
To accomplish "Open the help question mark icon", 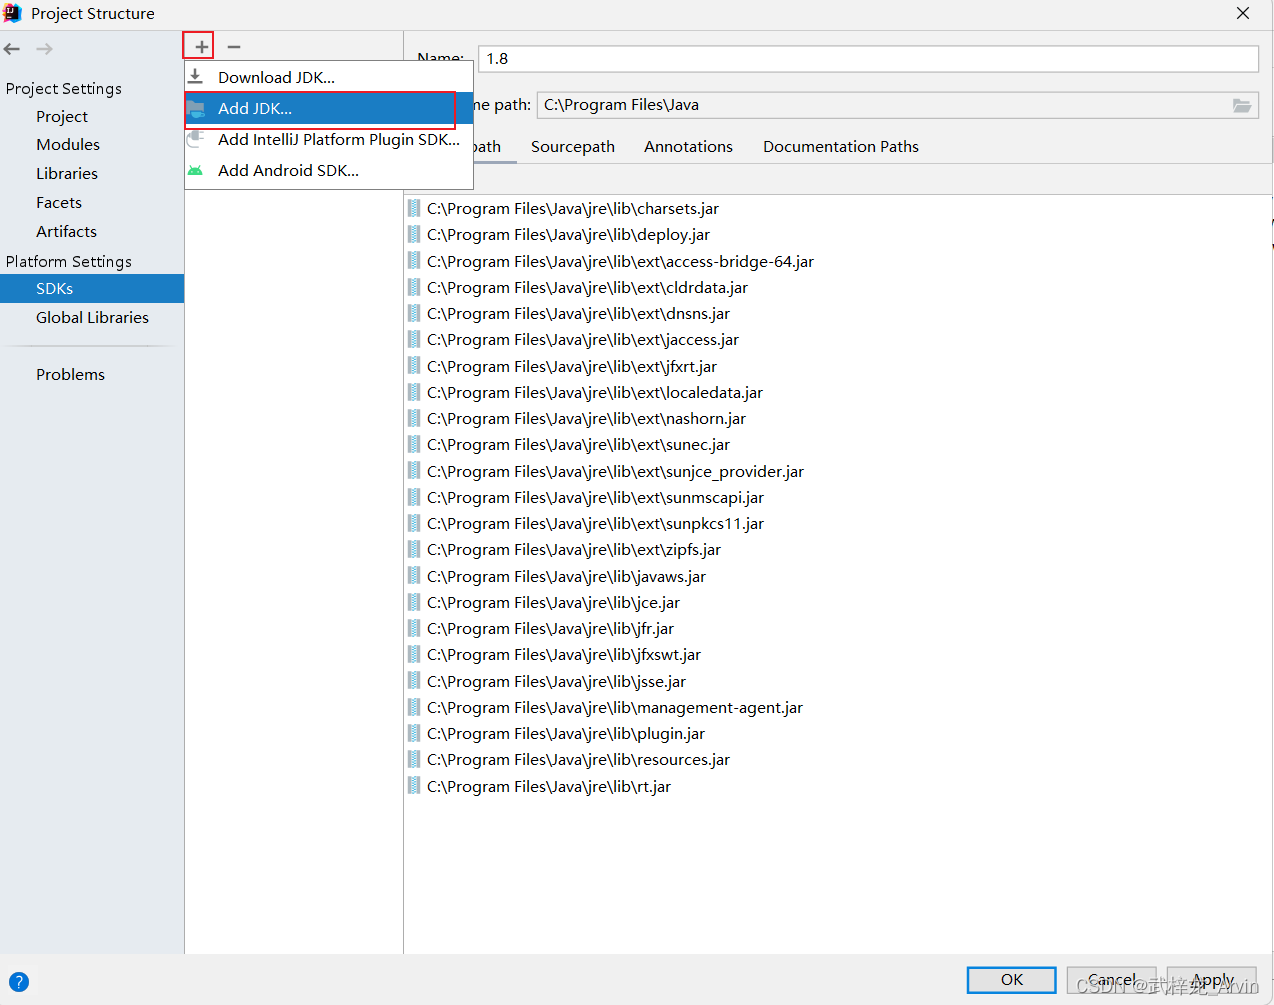I will coord(18,982).
